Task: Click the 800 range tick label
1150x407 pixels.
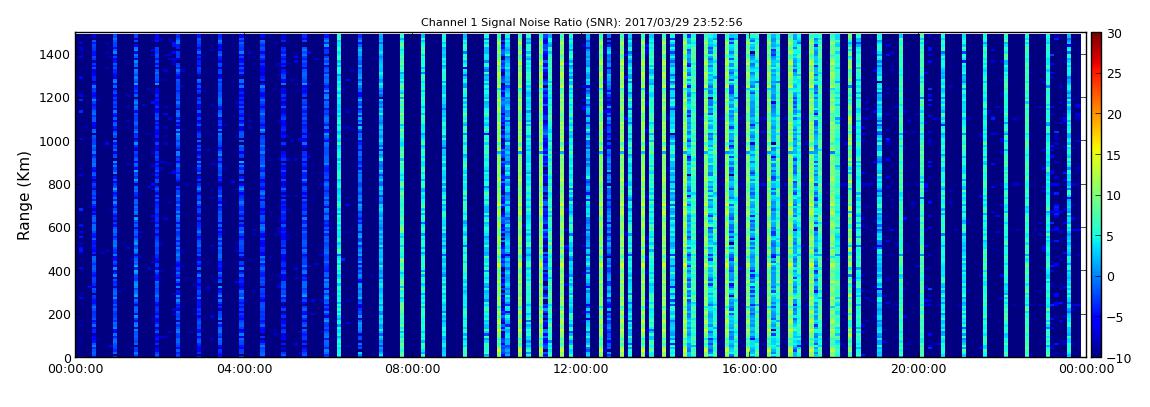Action: pyautogui.click(x=60, y=184)
